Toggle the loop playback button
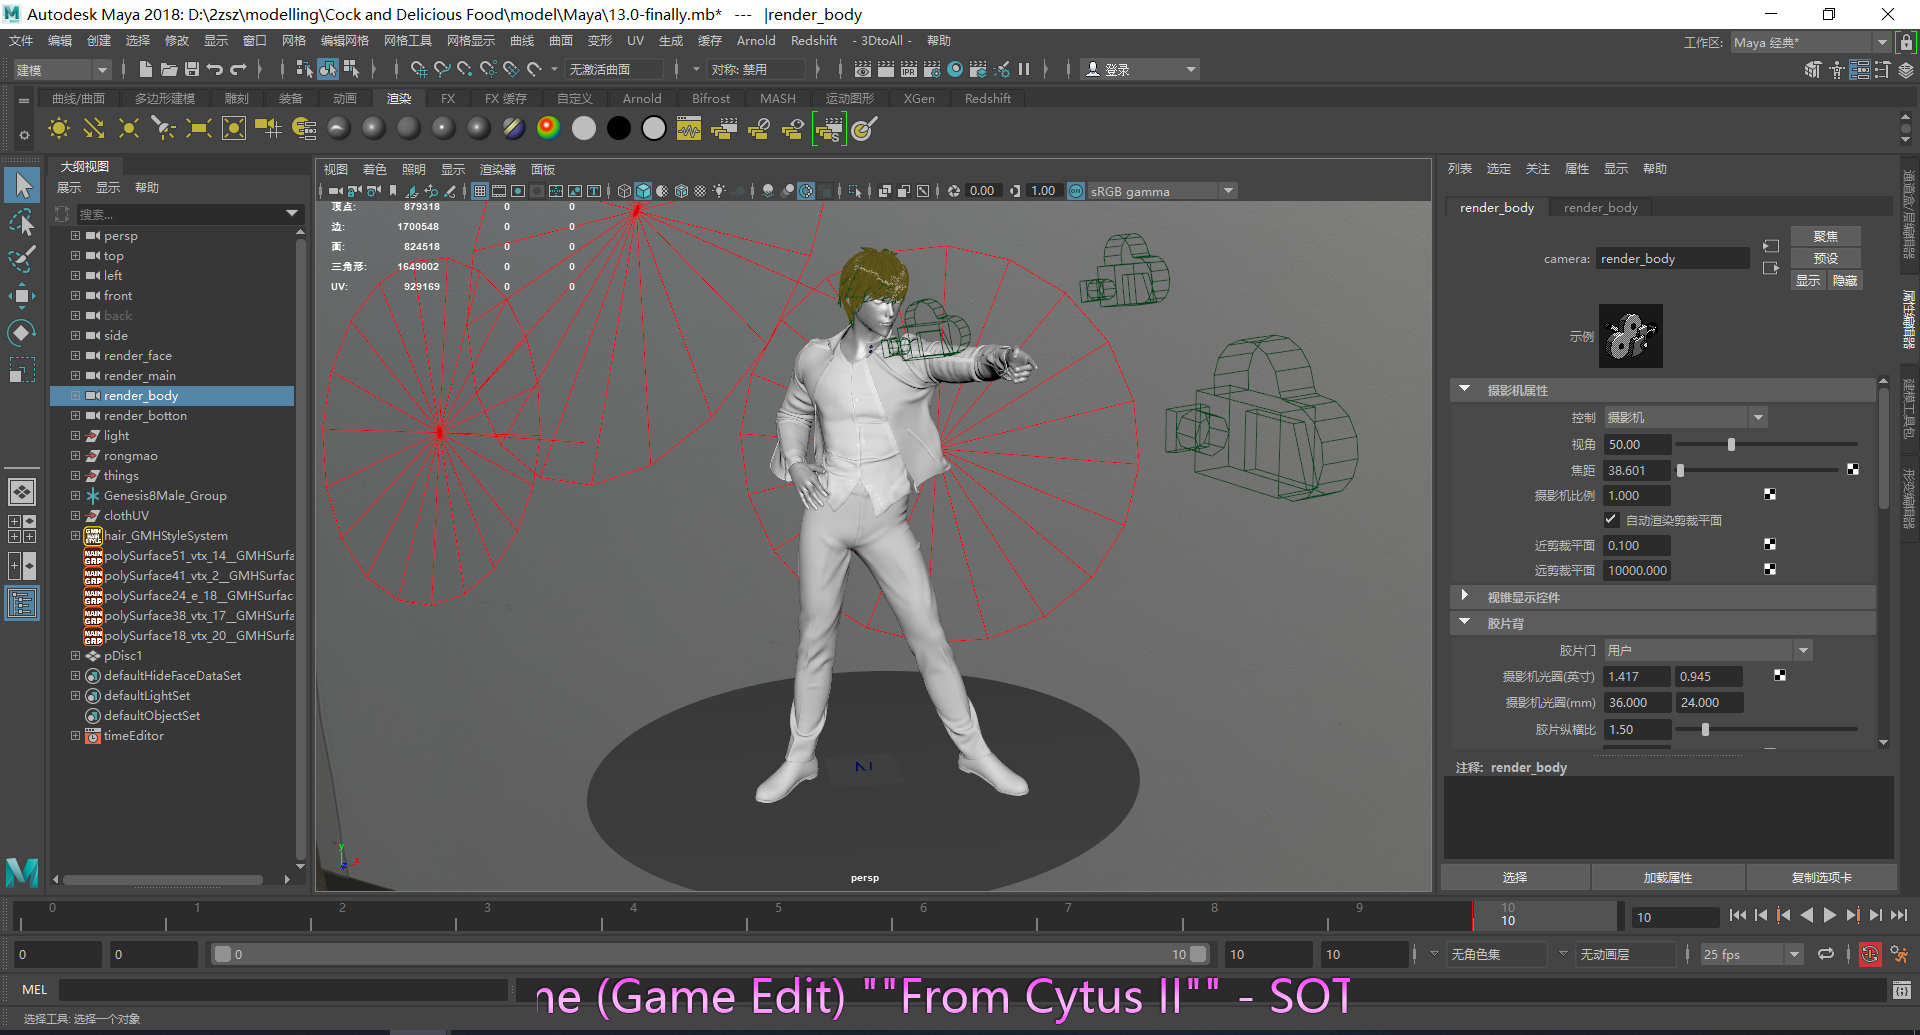Image resolution: width=1920 pixels, height=1035 pixels. pyautogui.click(x=1826, y=954)
